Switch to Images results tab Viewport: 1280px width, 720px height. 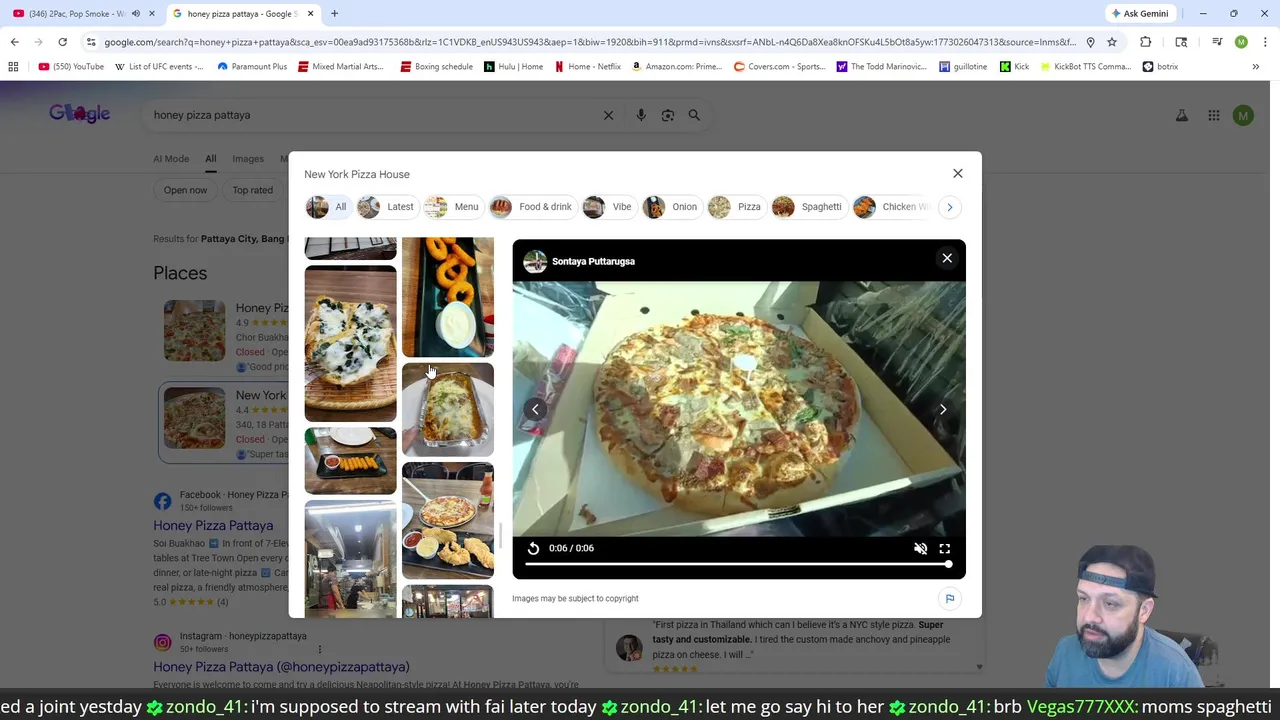[248, 159]
